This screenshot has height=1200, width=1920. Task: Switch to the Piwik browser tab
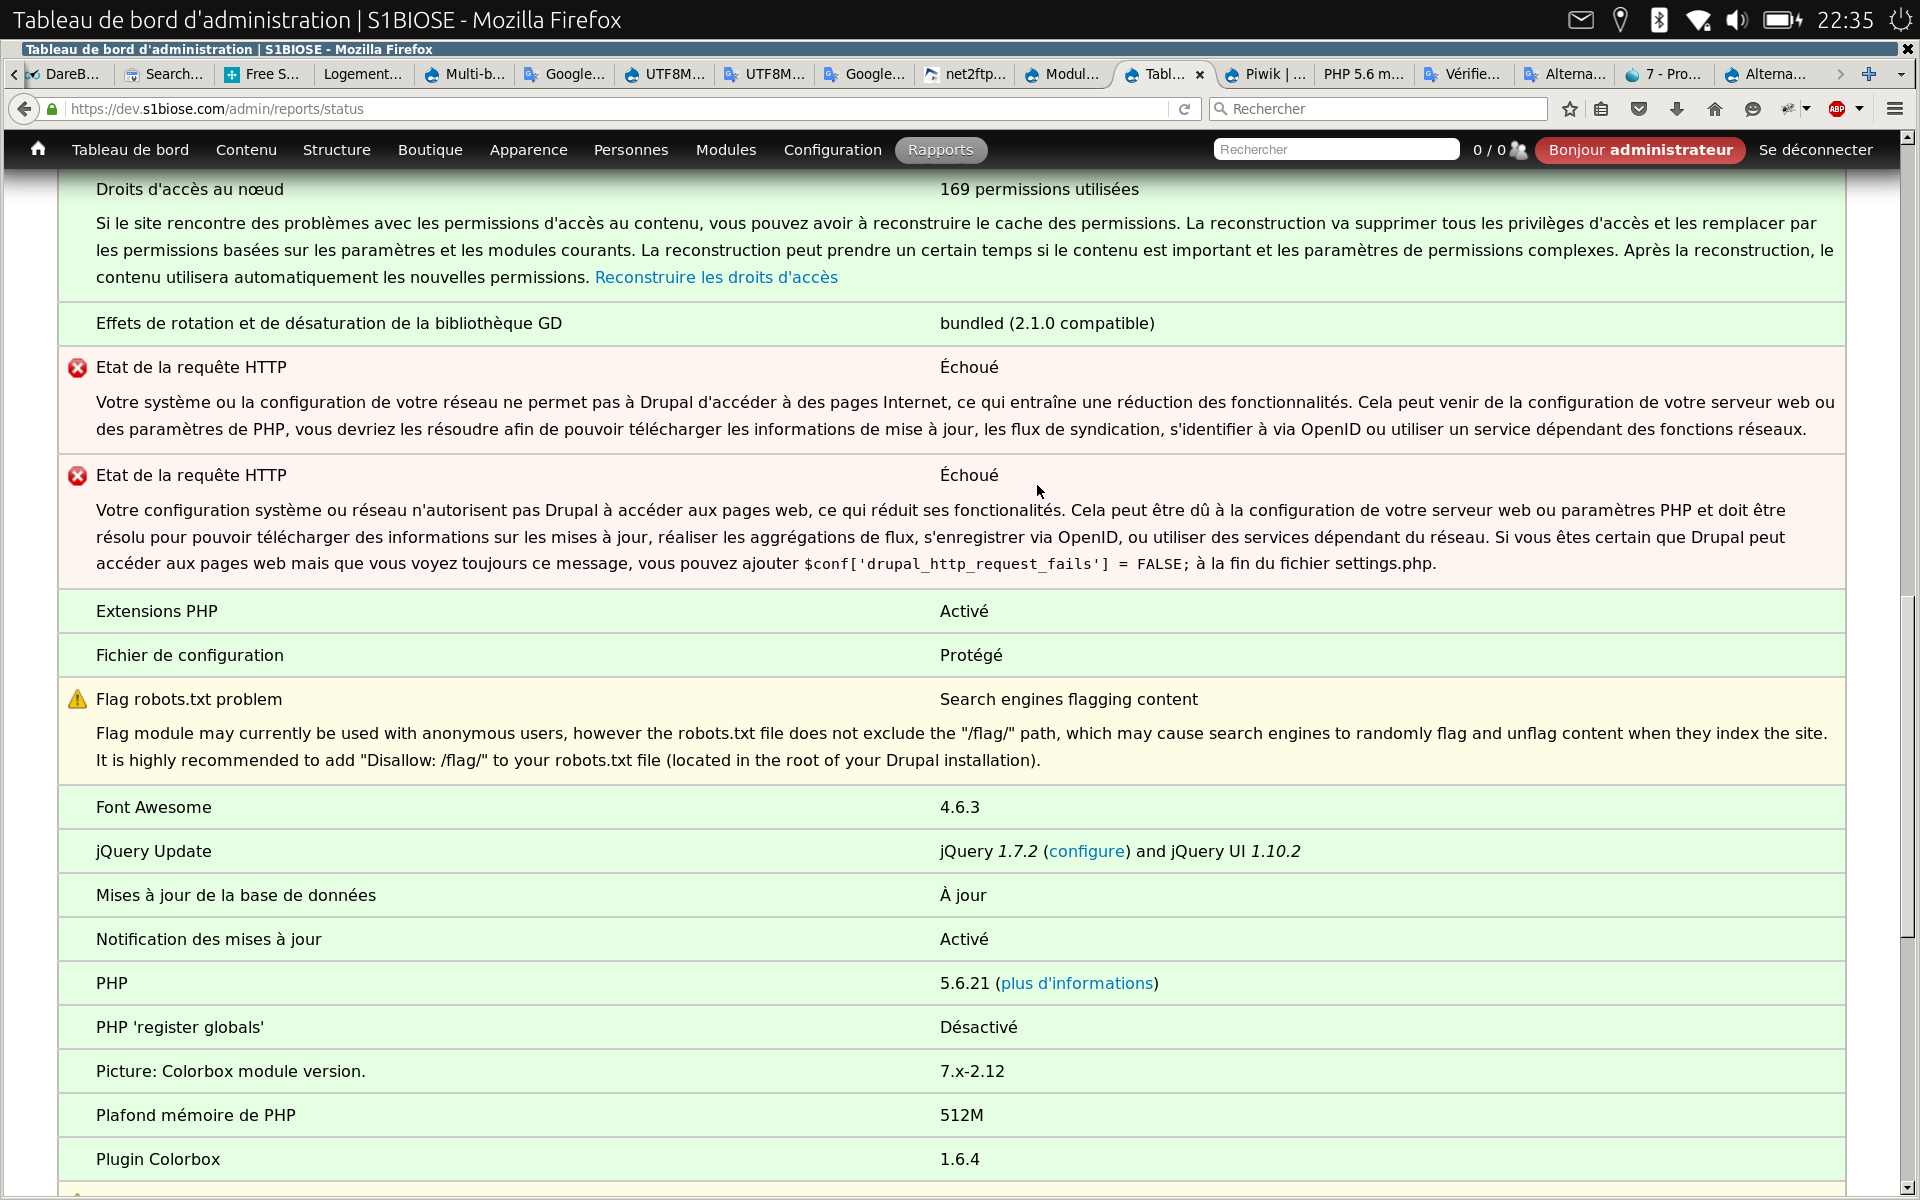point(1263,74)
